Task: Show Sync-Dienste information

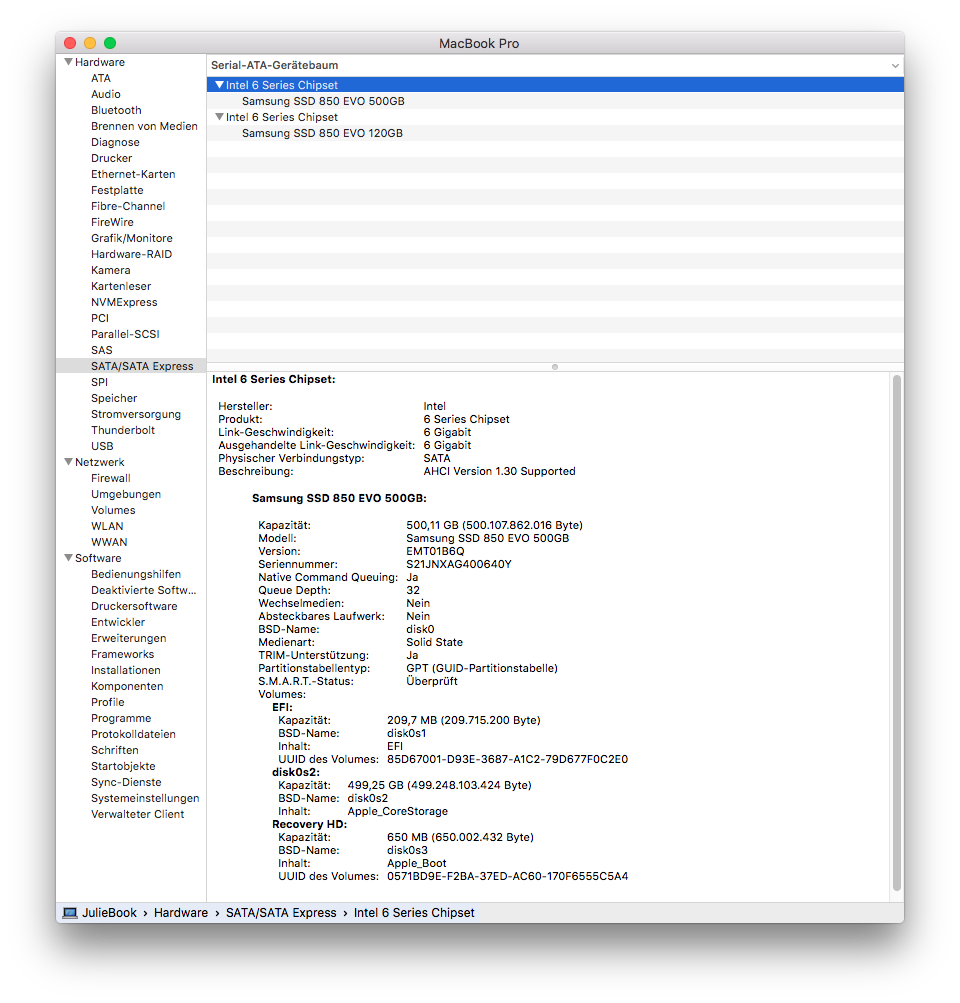Action: [x=126, y=782]
